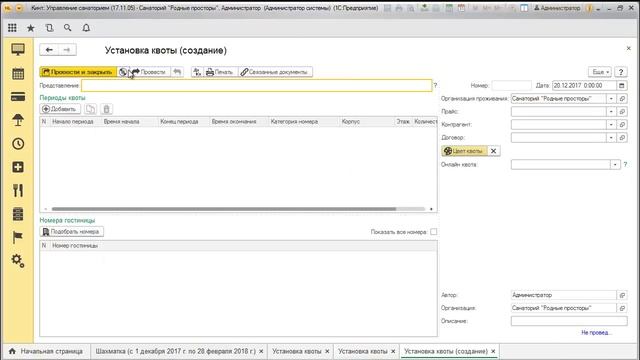640x360 pixels.
Task: Open the Организация проживания linked record
Action: (x=622, y=99)
